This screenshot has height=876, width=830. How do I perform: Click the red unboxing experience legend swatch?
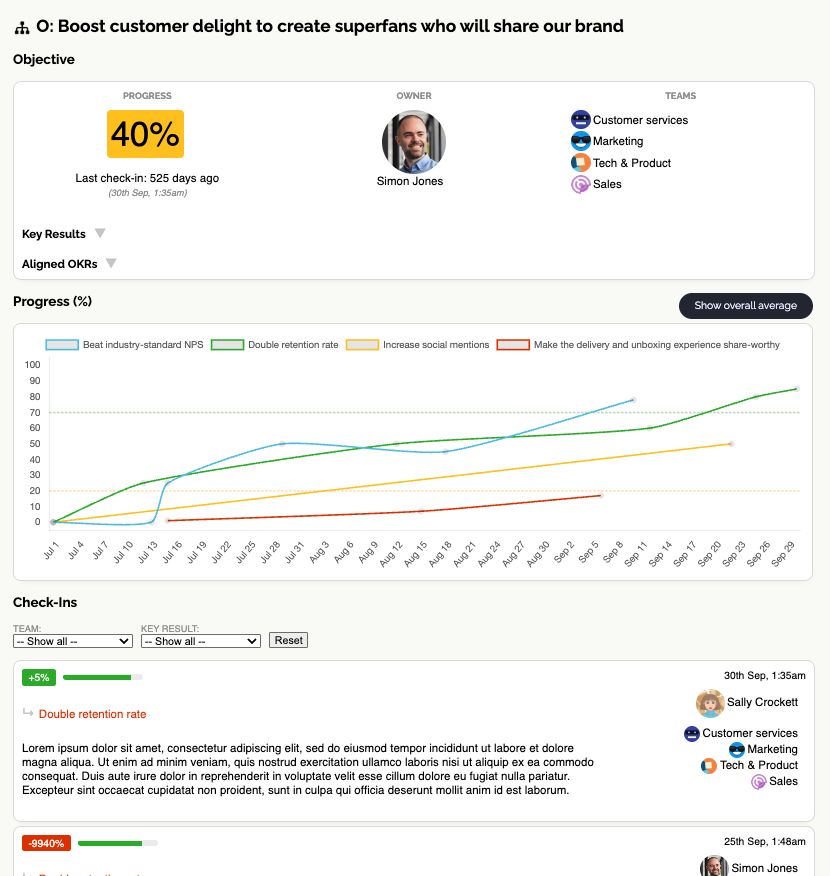click(x=513, y=344)
